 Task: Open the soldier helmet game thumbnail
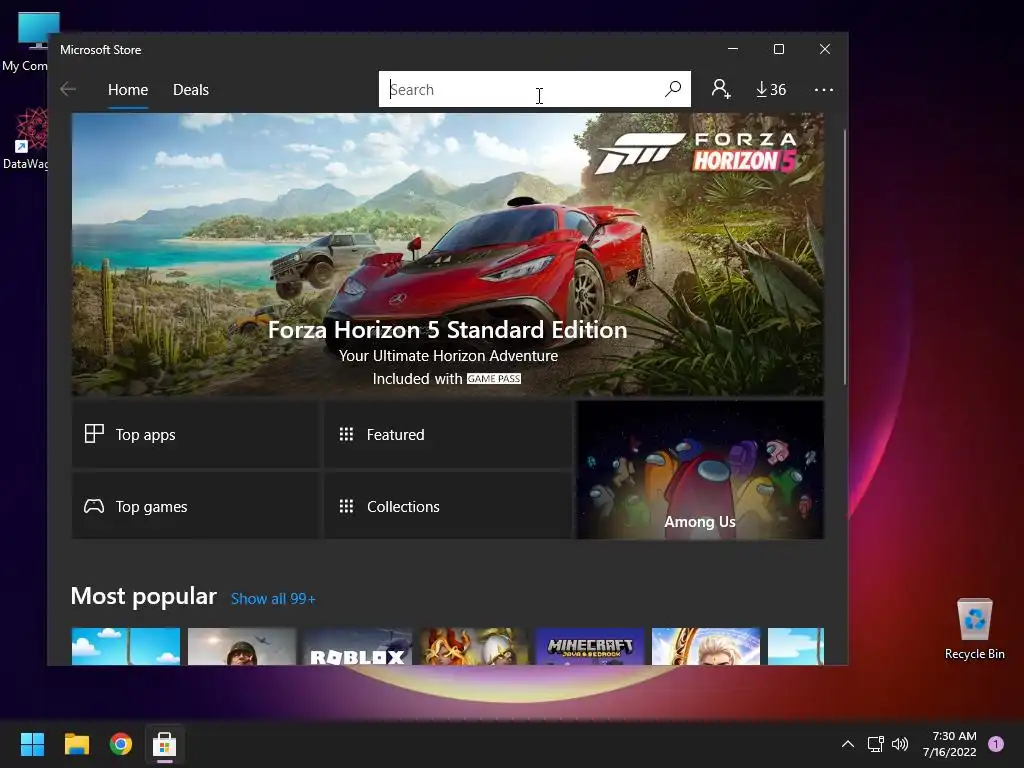click(x=242, y=647)
